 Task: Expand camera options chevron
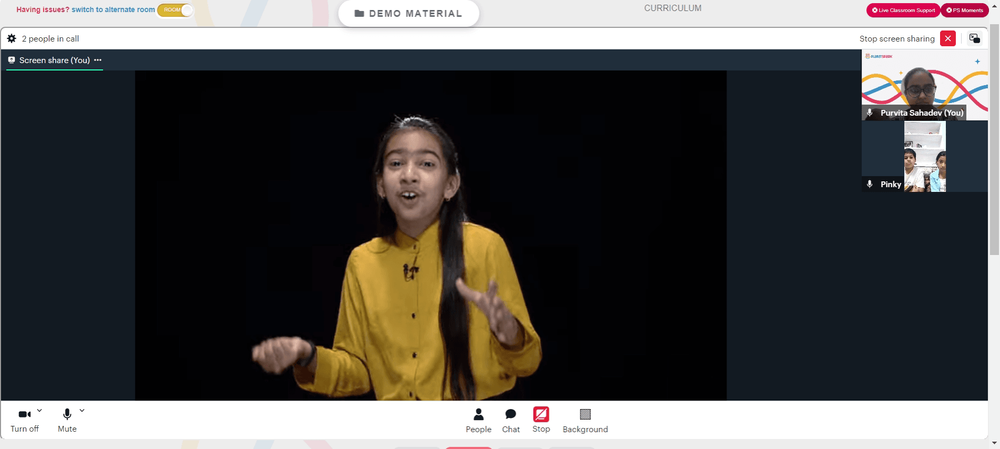point(40,411)
